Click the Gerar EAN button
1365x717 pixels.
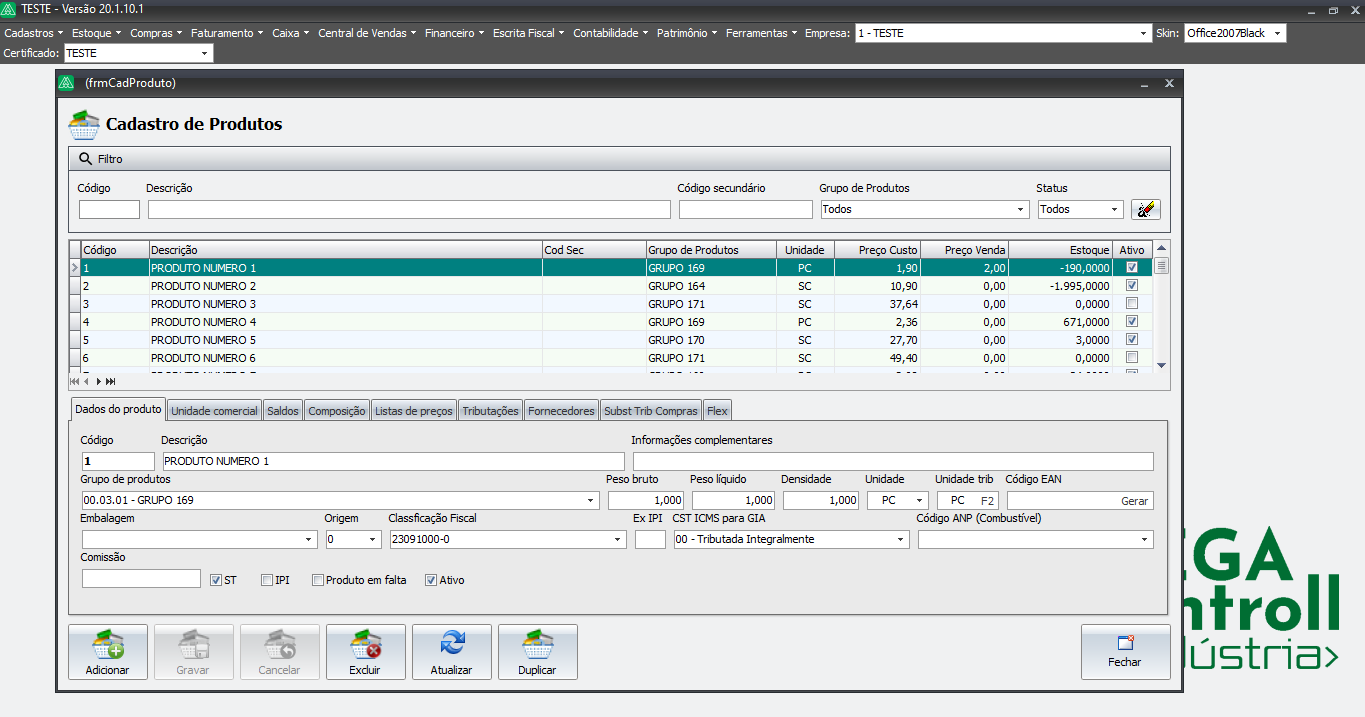[1134, 501]
